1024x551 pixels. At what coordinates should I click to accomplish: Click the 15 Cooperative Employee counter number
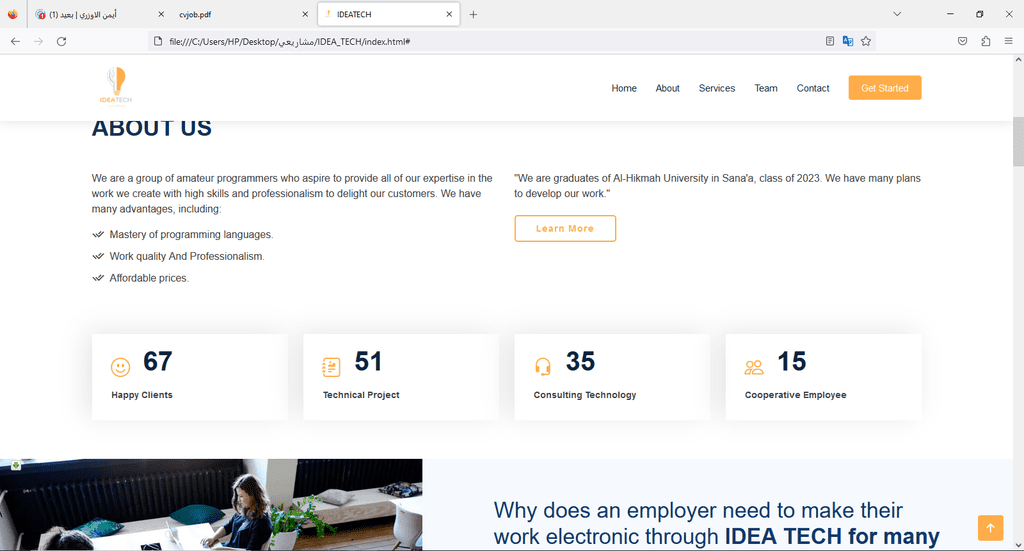click(x=792, y=361)
